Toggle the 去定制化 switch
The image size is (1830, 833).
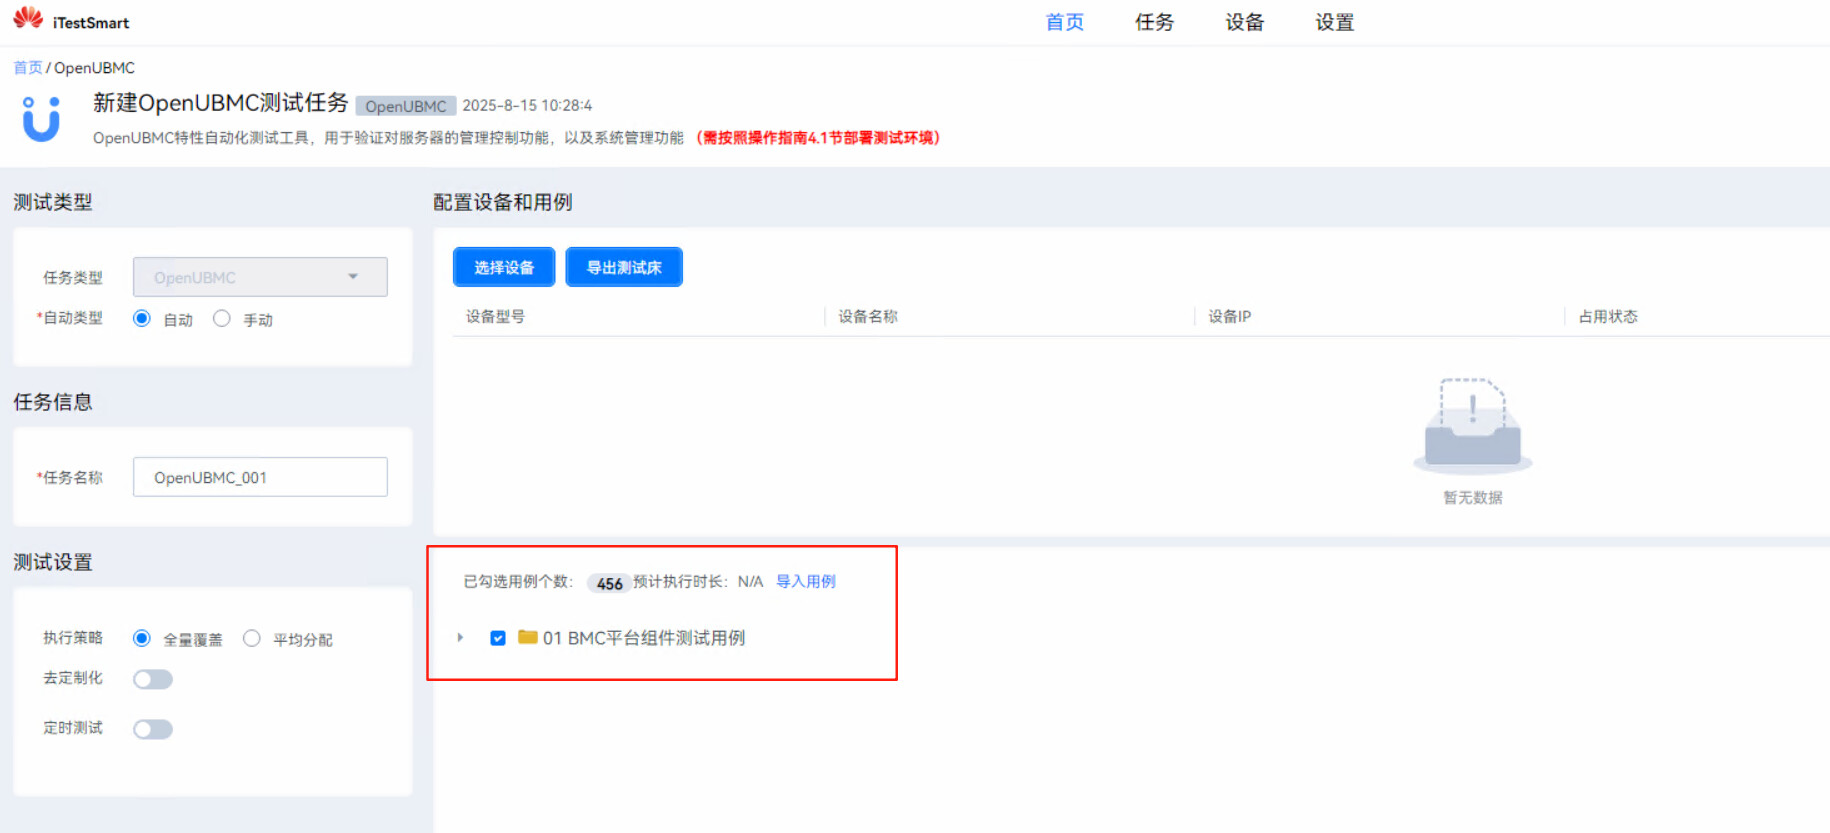point(153,679)
